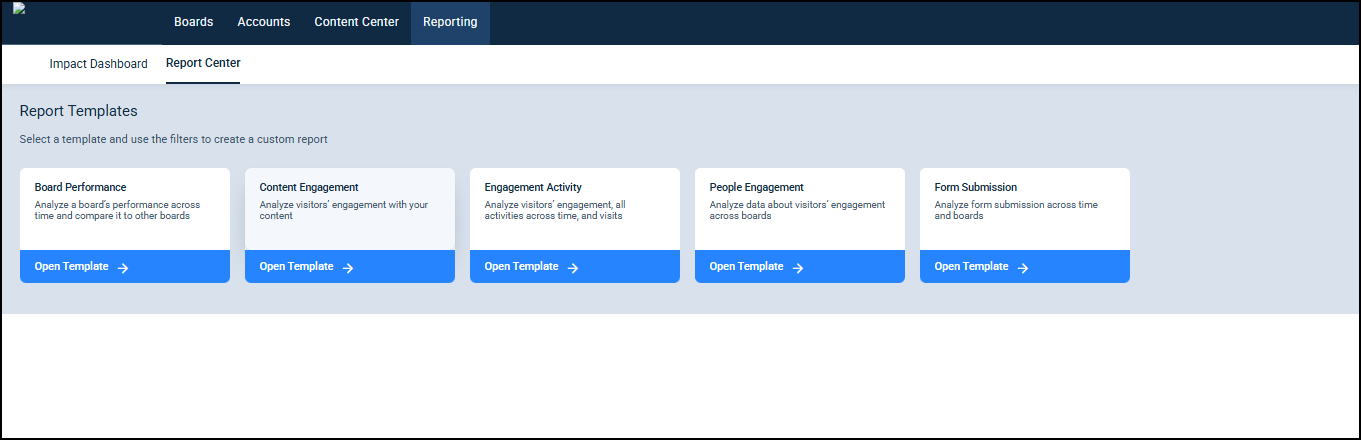Open Template for Engagement Activity
The width and height of the screenshot is (1361, 440).
(x=522, y=267)
